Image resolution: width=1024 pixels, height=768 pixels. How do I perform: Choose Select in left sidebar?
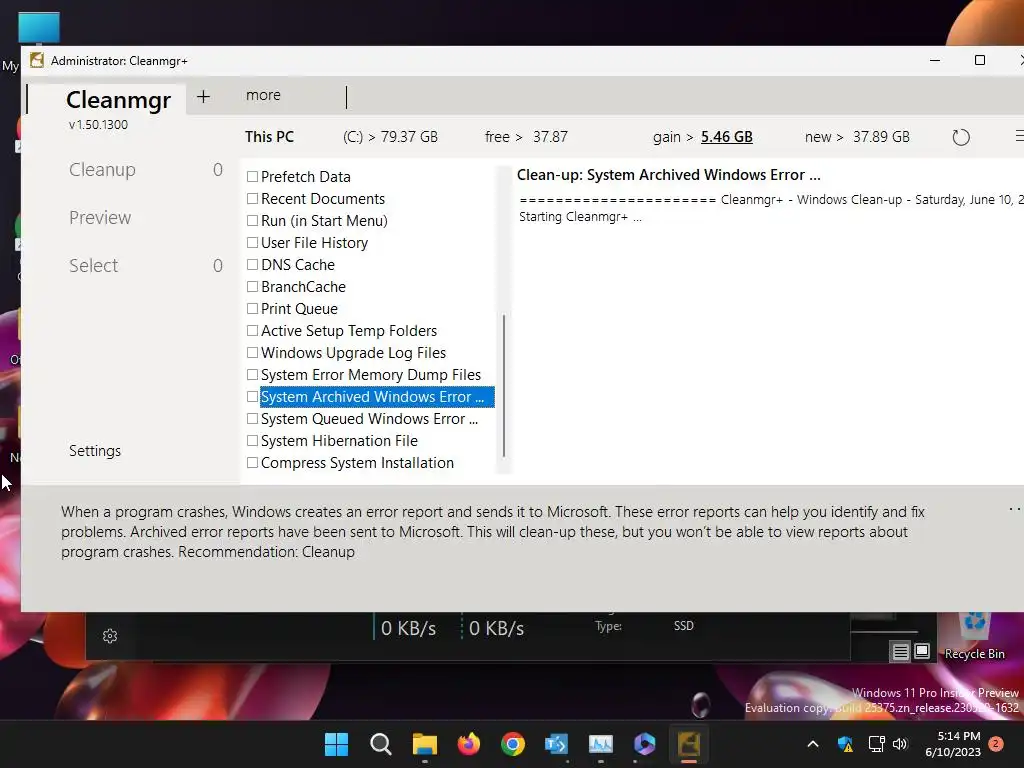93,266
